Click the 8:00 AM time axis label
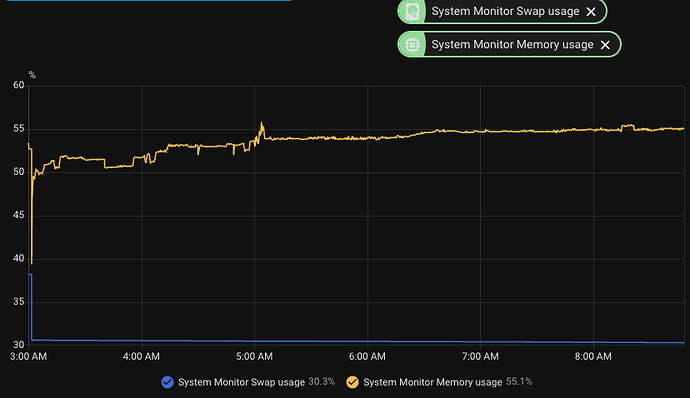Screen dimensions: 690x398 pos(593,357)
